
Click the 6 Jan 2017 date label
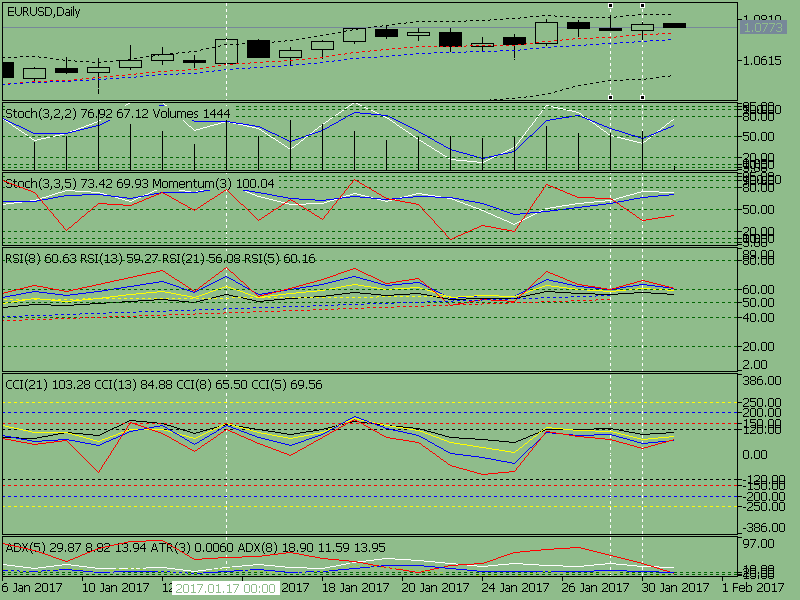coord(32,588)
